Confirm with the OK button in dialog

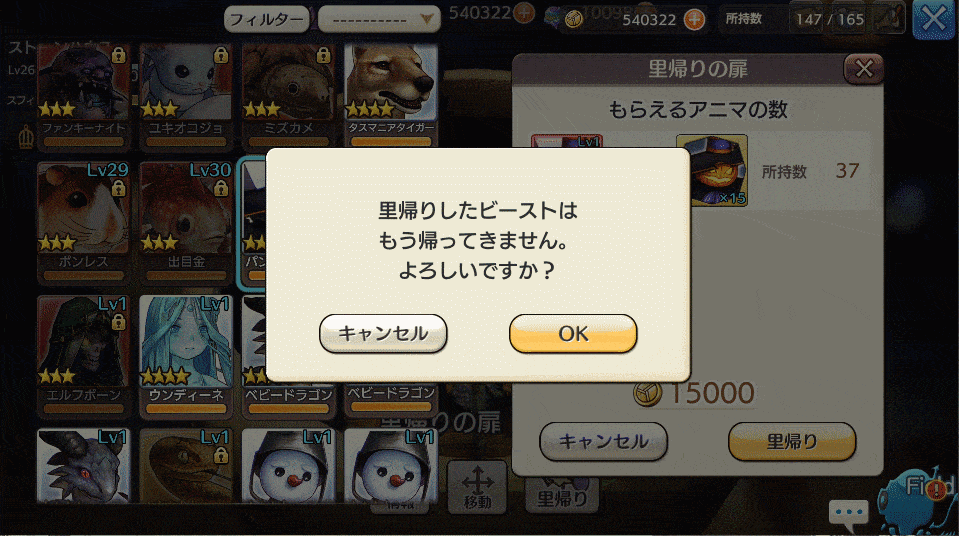[573, 333]
